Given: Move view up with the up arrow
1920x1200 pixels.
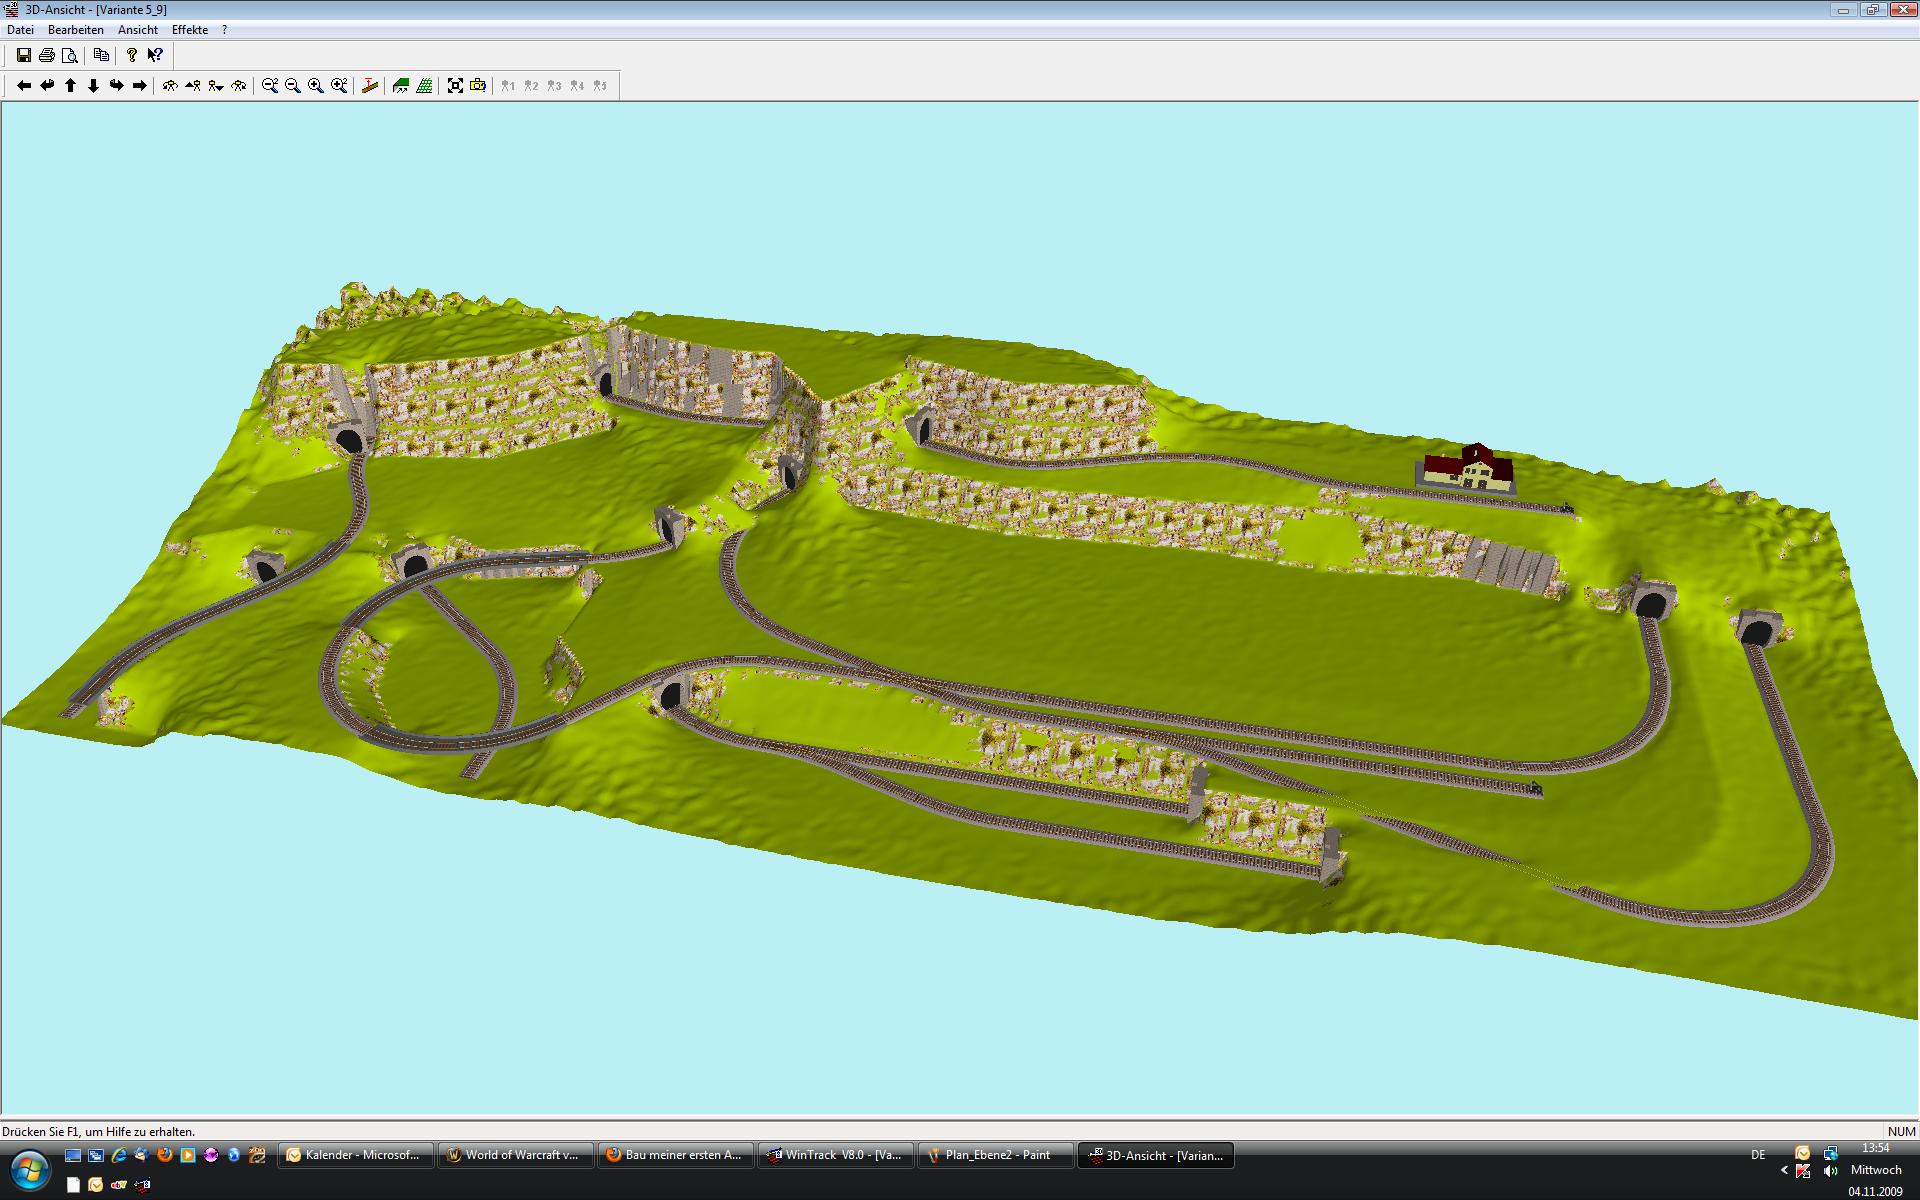Looking at the screenshot, I should (x=70, y=86).
